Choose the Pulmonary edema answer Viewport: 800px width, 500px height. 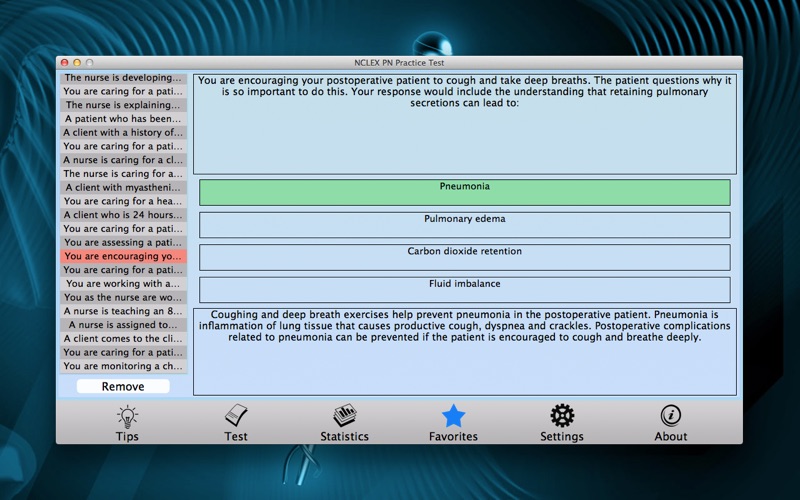[x=464, y=224]
